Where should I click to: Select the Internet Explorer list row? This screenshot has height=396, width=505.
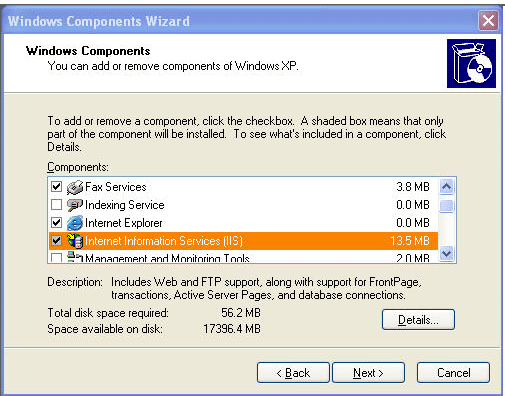[x=243, y=223]
